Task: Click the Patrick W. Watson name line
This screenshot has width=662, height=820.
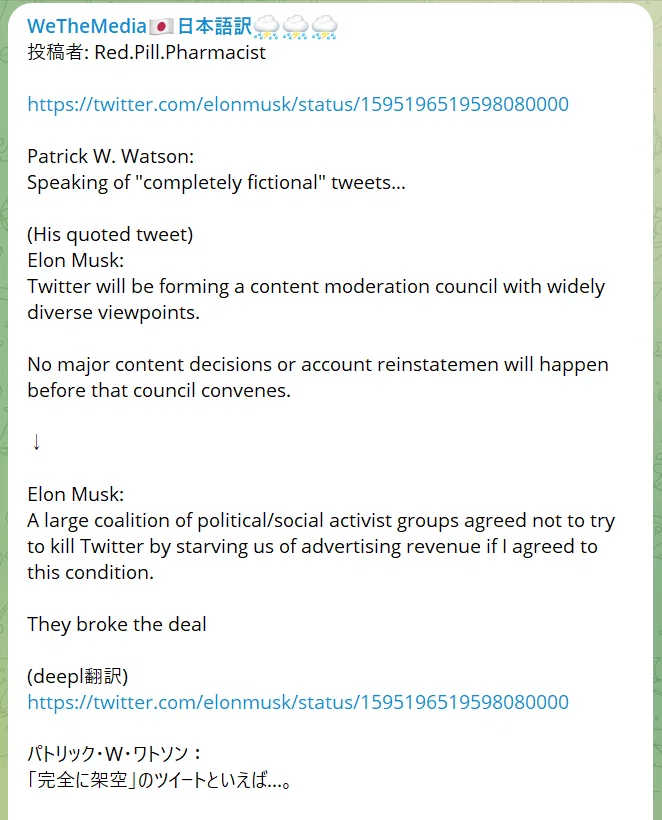Action: 110,156
